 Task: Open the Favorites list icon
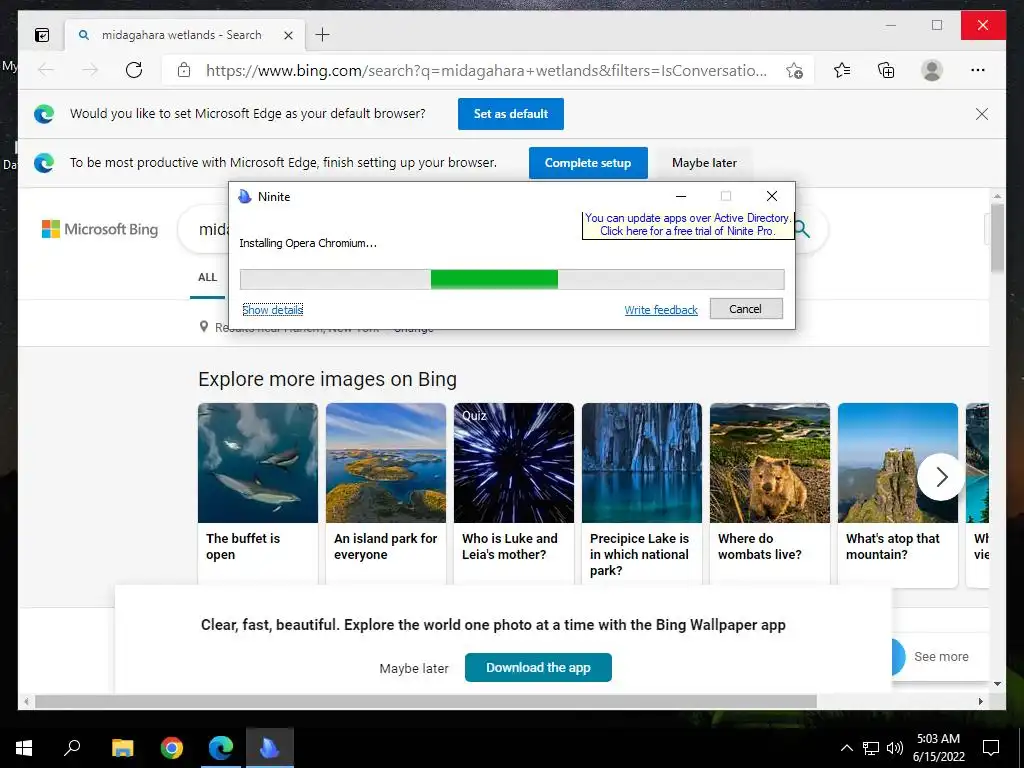842,70
